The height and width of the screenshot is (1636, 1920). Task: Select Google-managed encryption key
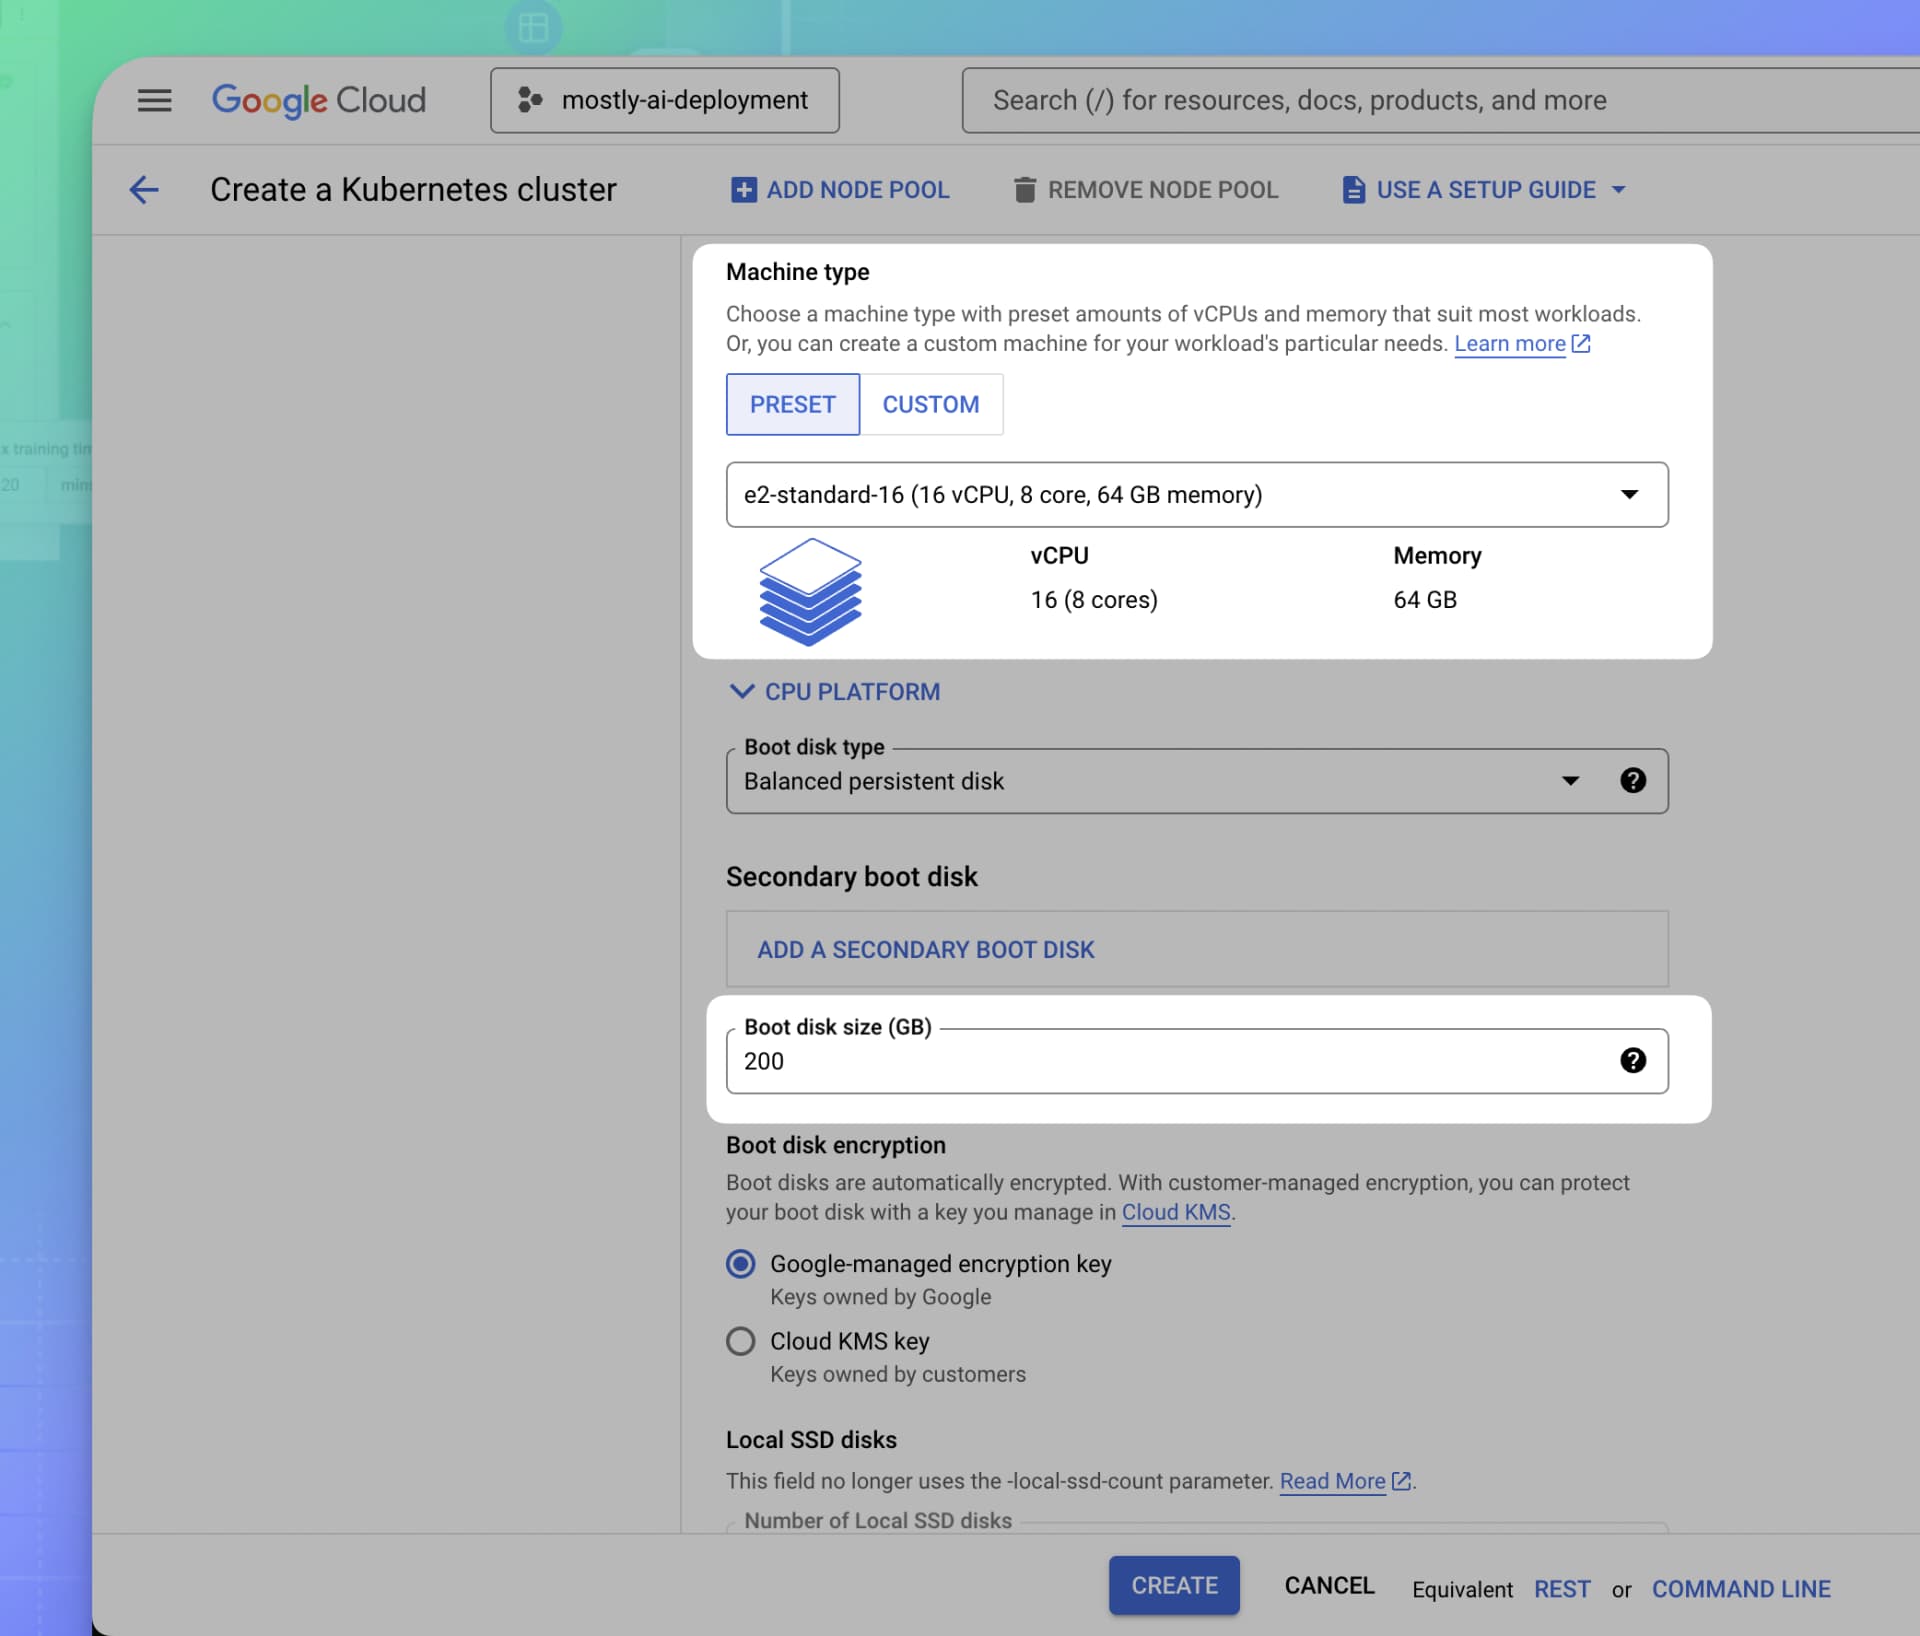741,1264
